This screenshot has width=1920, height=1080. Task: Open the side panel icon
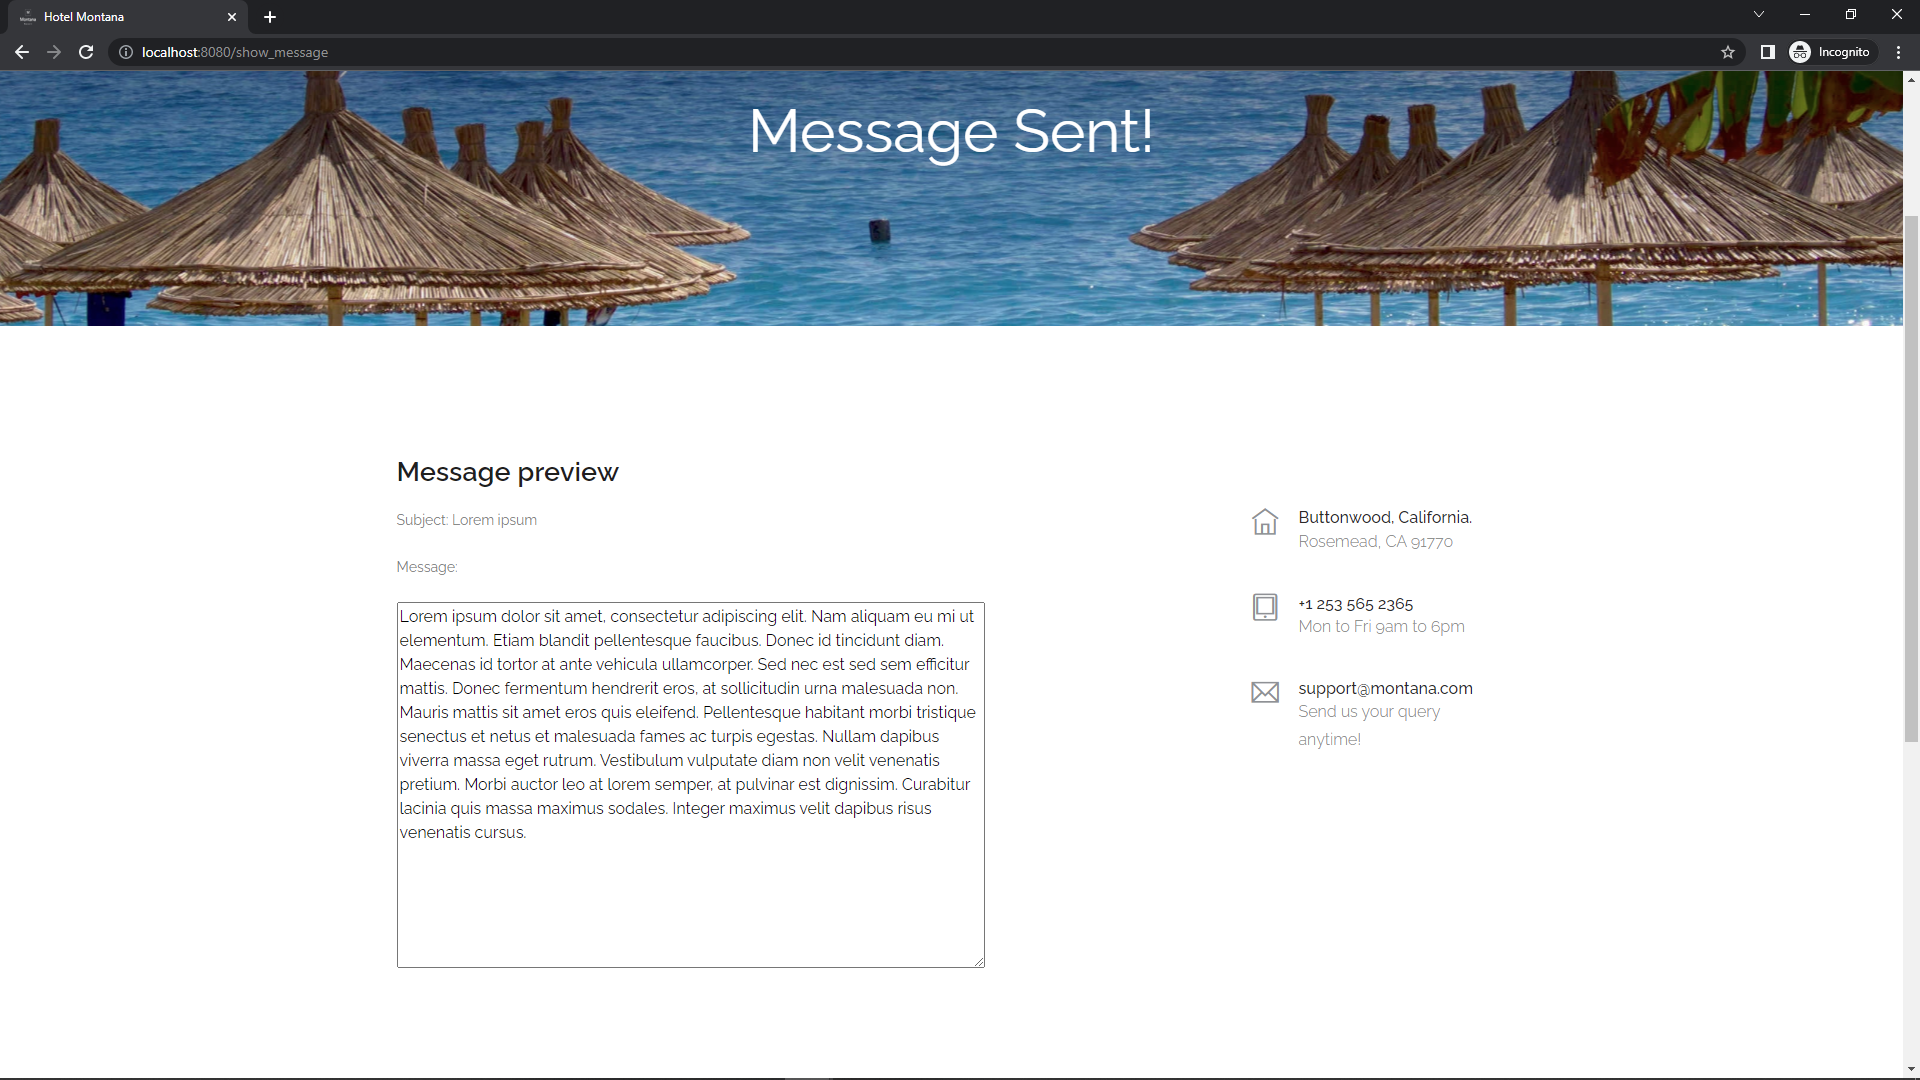pos(1768,52)
